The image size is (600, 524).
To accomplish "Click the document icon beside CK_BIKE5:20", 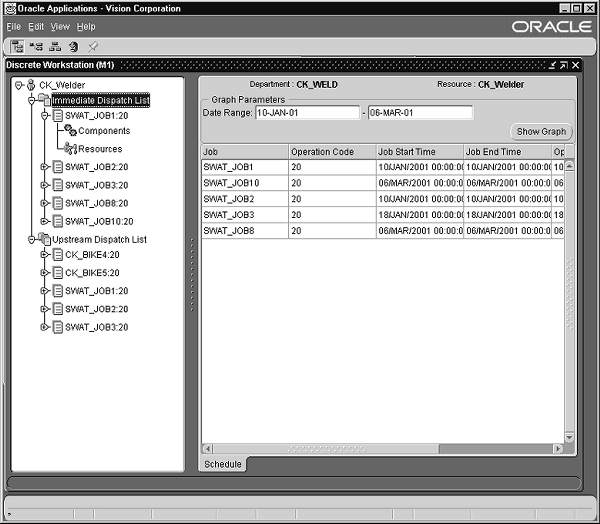I will coord(58,273).
